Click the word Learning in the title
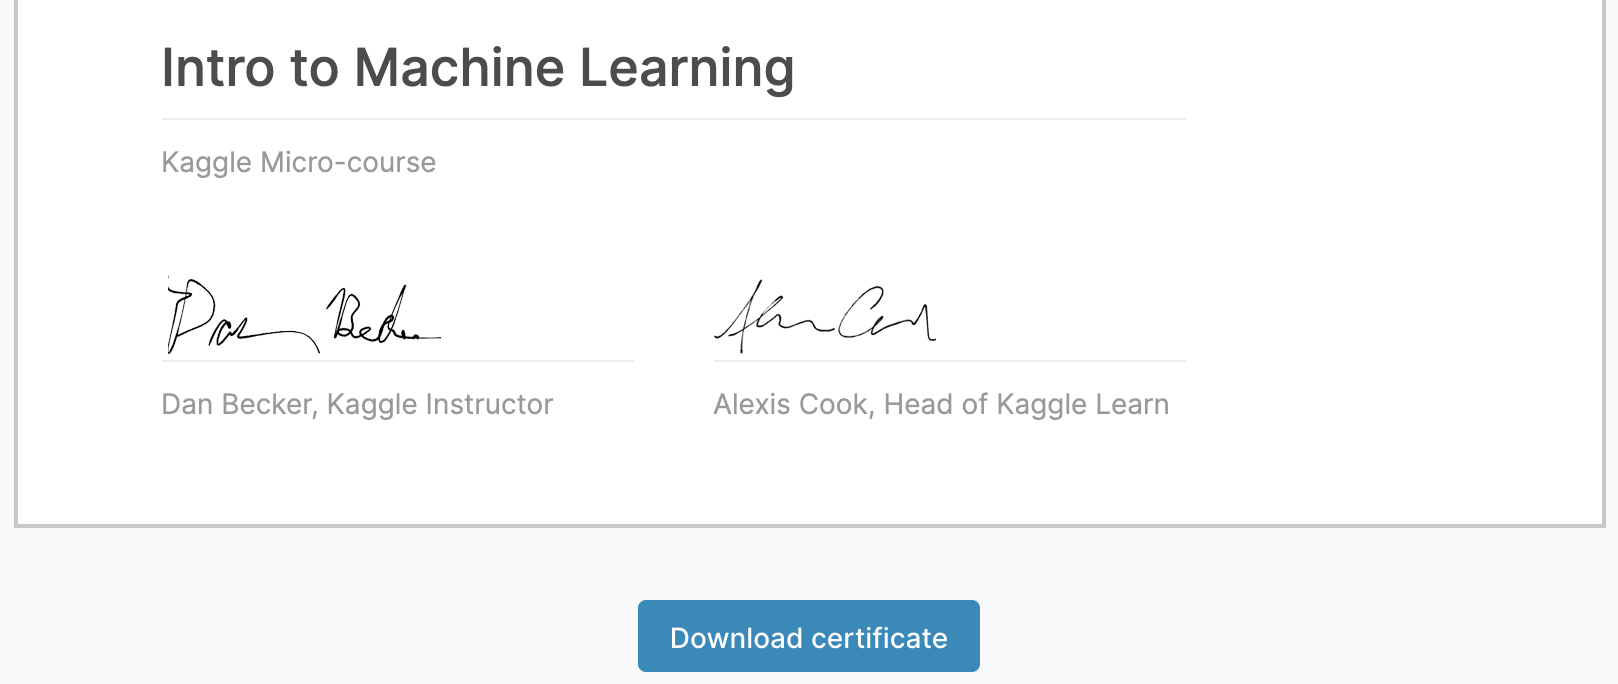Image resolution: width=1618 pixels, height=684 pixels. (687, 68)
